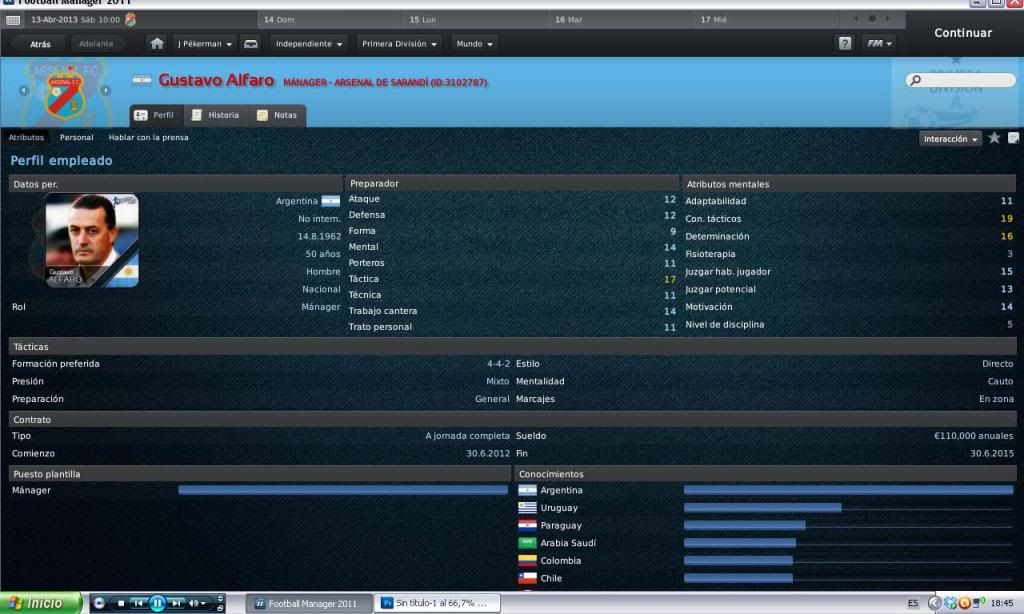Go to the home screen icon
The height and width of the screenshot is (614, 1024).
[x=157, y=44]
